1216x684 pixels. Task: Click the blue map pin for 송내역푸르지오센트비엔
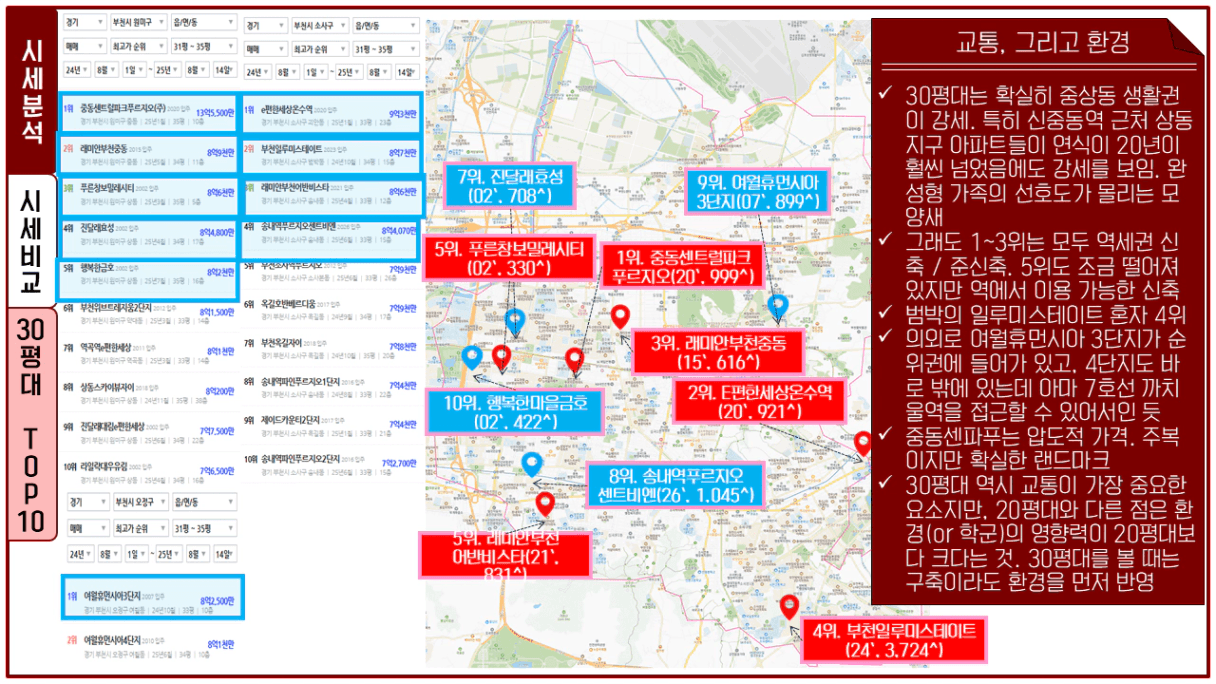click(533, 464)
